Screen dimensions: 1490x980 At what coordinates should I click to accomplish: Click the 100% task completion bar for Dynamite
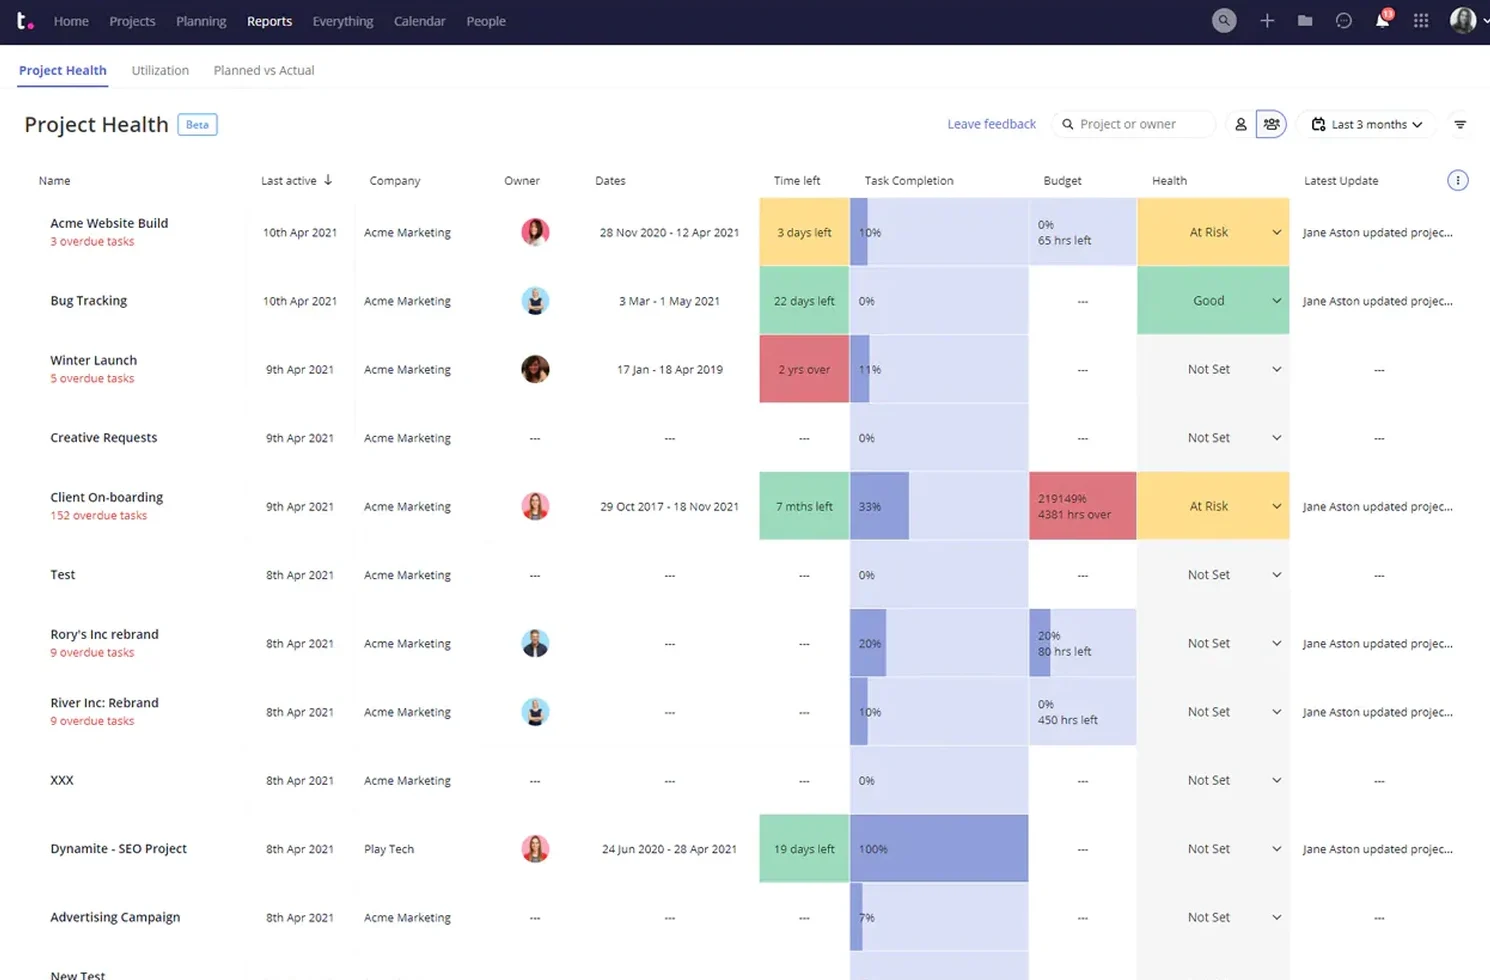pos(938,848)
